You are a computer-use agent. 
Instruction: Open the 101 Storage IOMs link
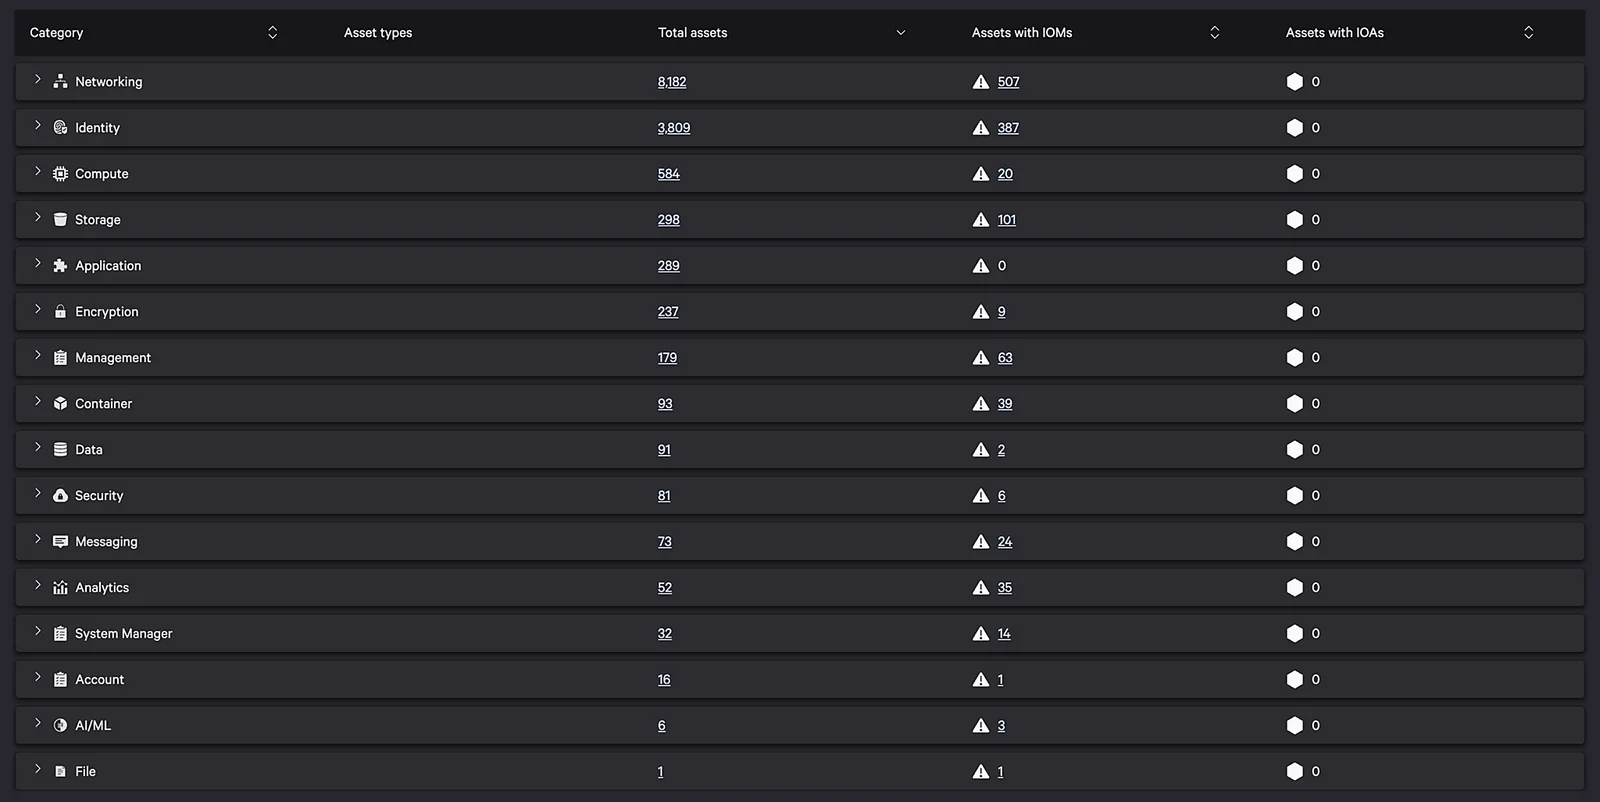[1007, 220]
